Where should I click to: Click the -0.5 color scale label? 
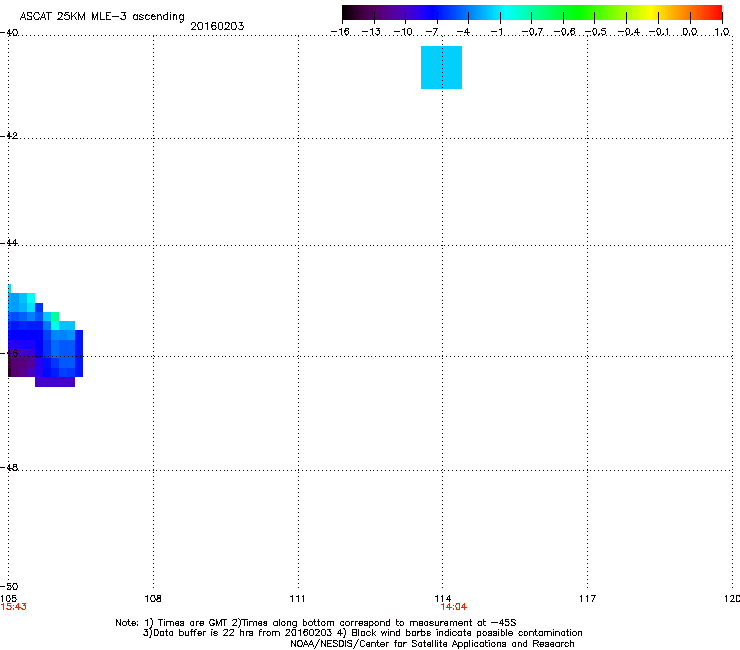[x=596, y=32]
